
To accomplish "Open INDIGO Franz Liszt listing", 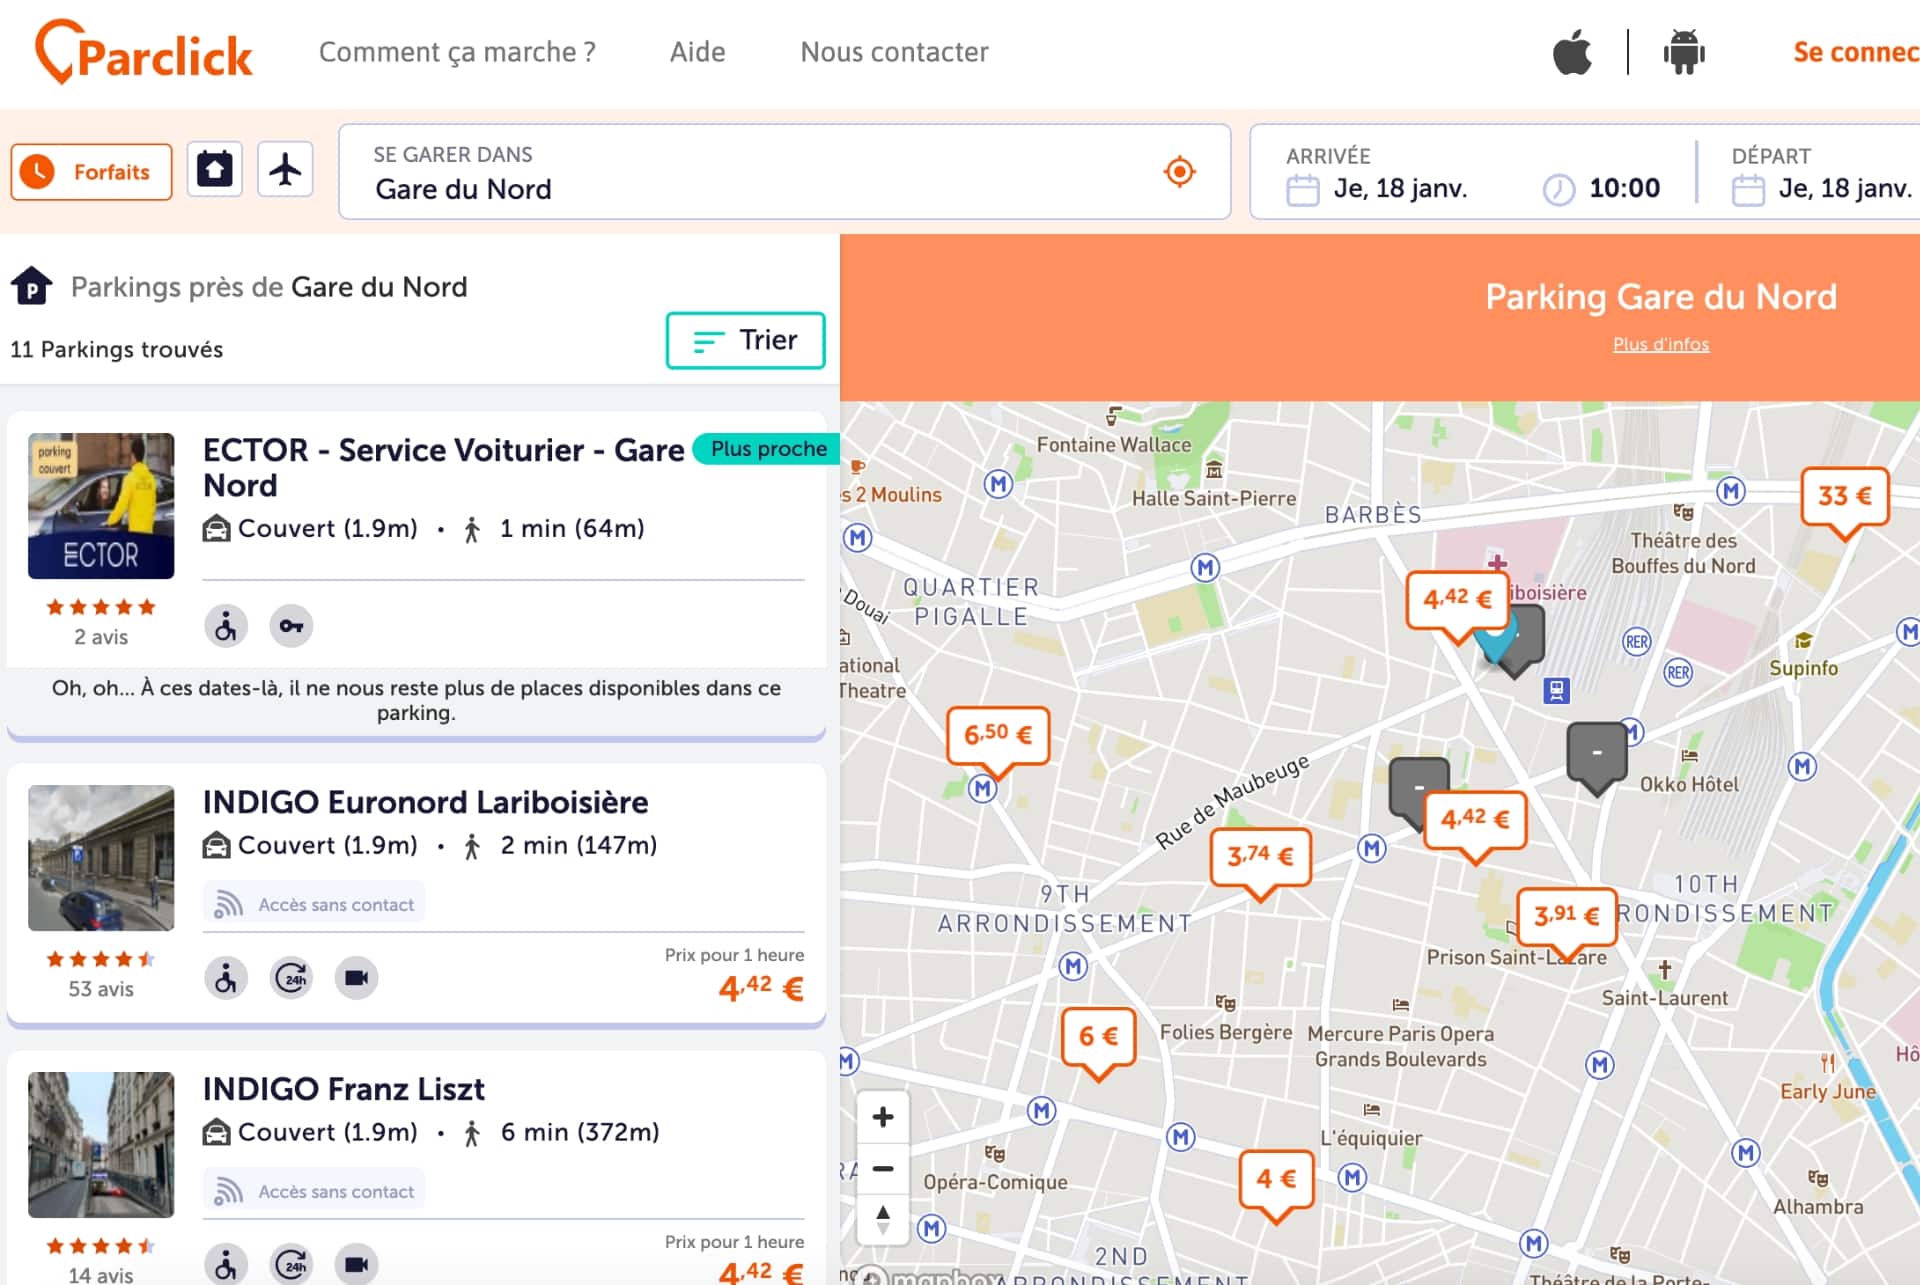I will (343, 1089).
